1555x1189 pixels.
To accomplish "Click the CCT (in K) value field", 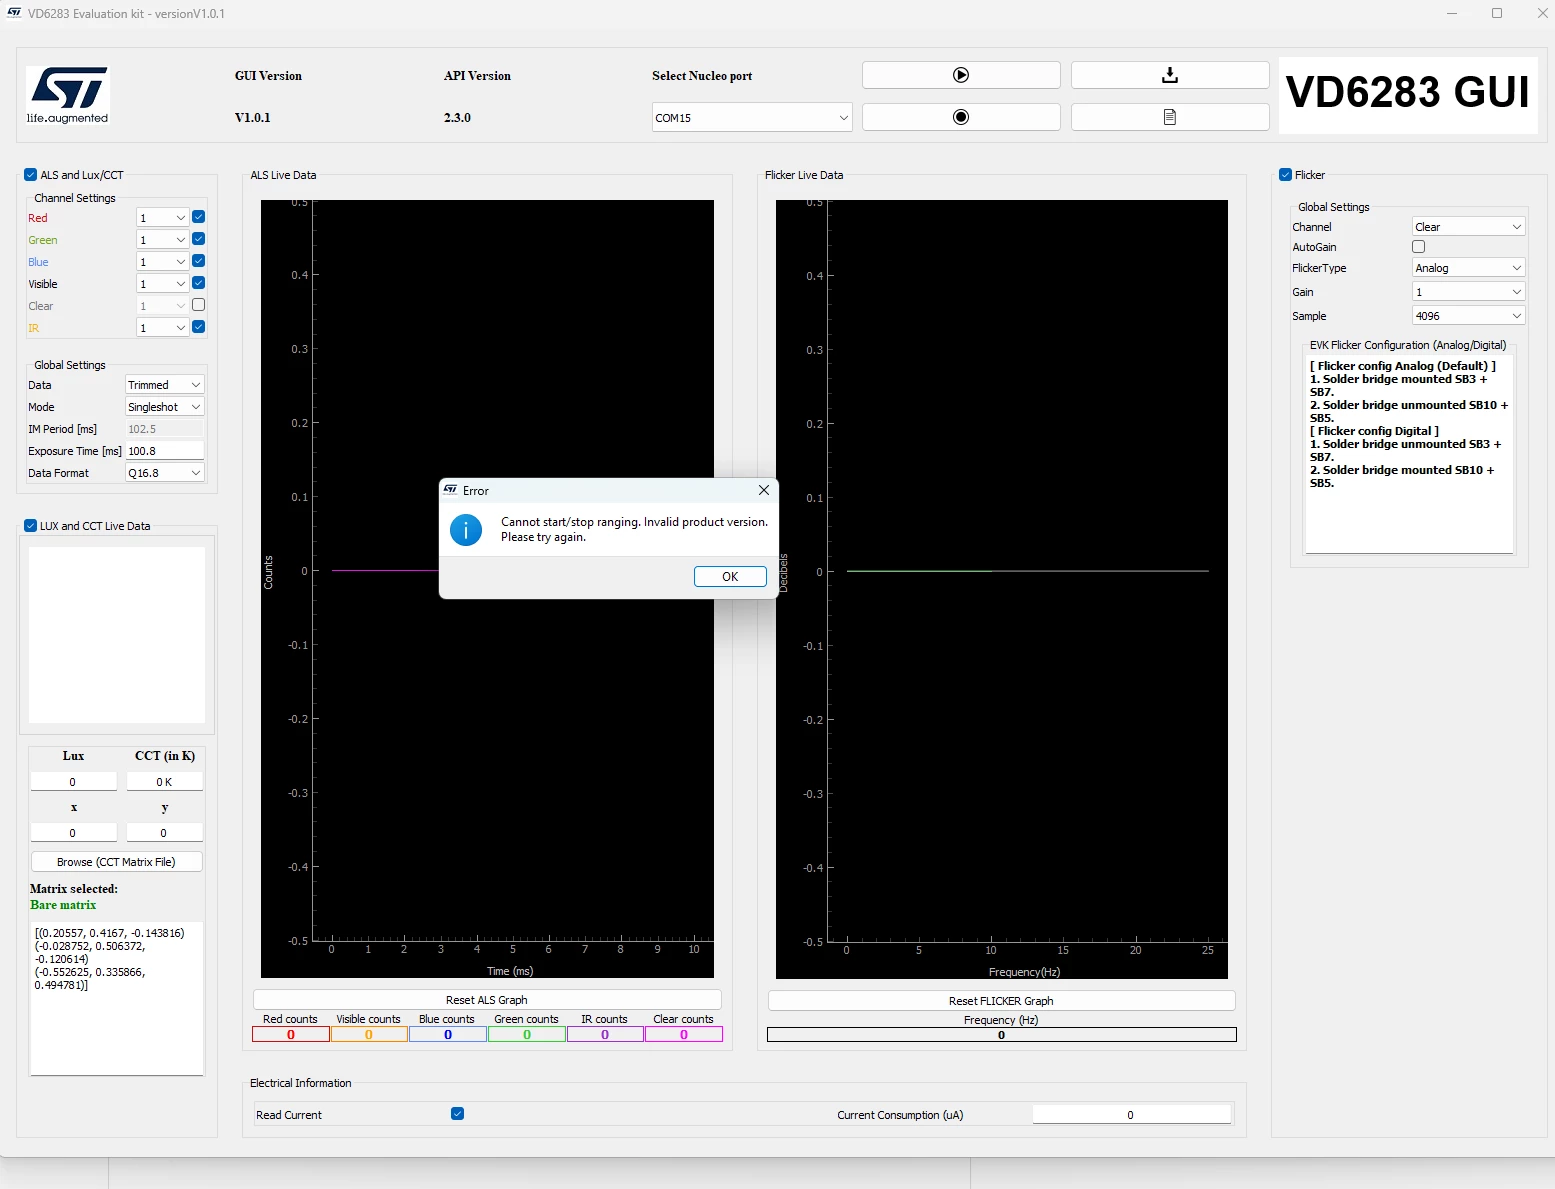I will [164, 782].
